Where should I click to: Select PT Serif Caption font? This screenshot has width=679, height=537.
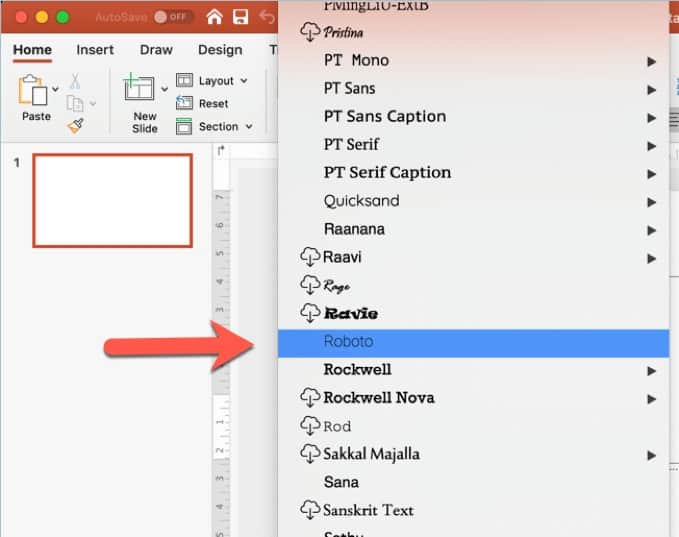tap(473, 174)
